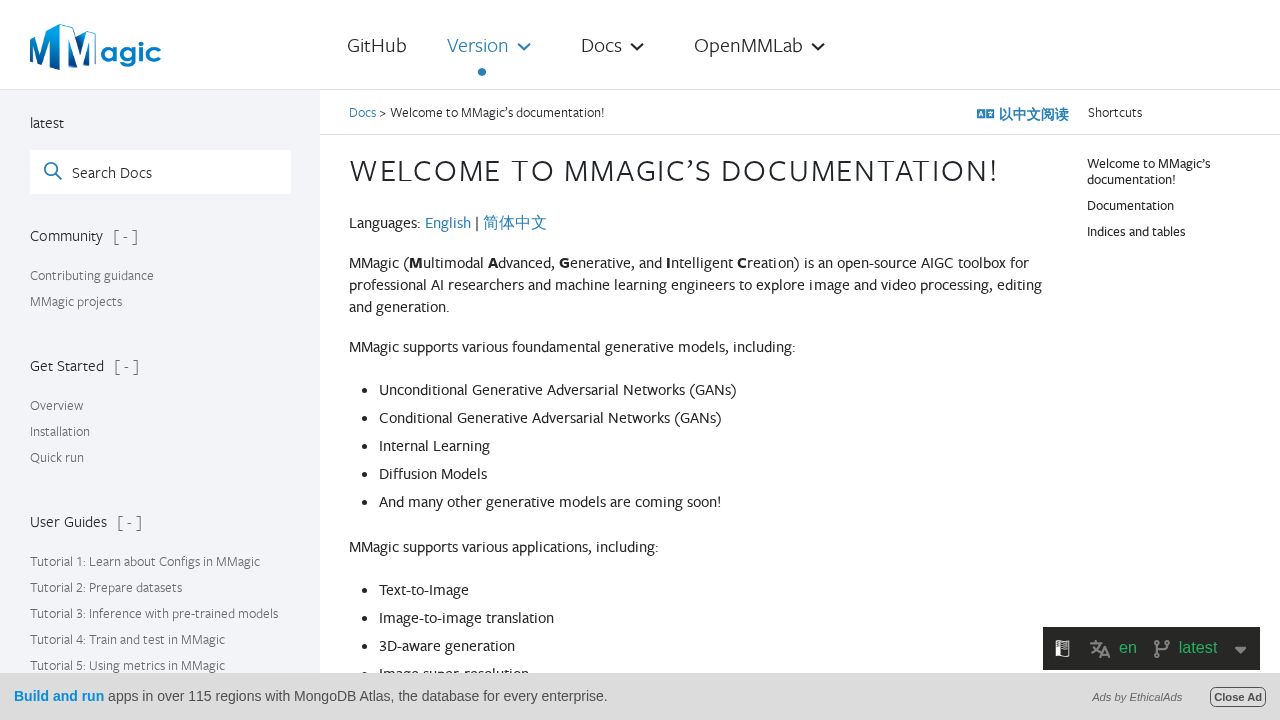Click the Docs breadcrumb link
This screenshot has height=720, width=1280.
coord(362,113)
